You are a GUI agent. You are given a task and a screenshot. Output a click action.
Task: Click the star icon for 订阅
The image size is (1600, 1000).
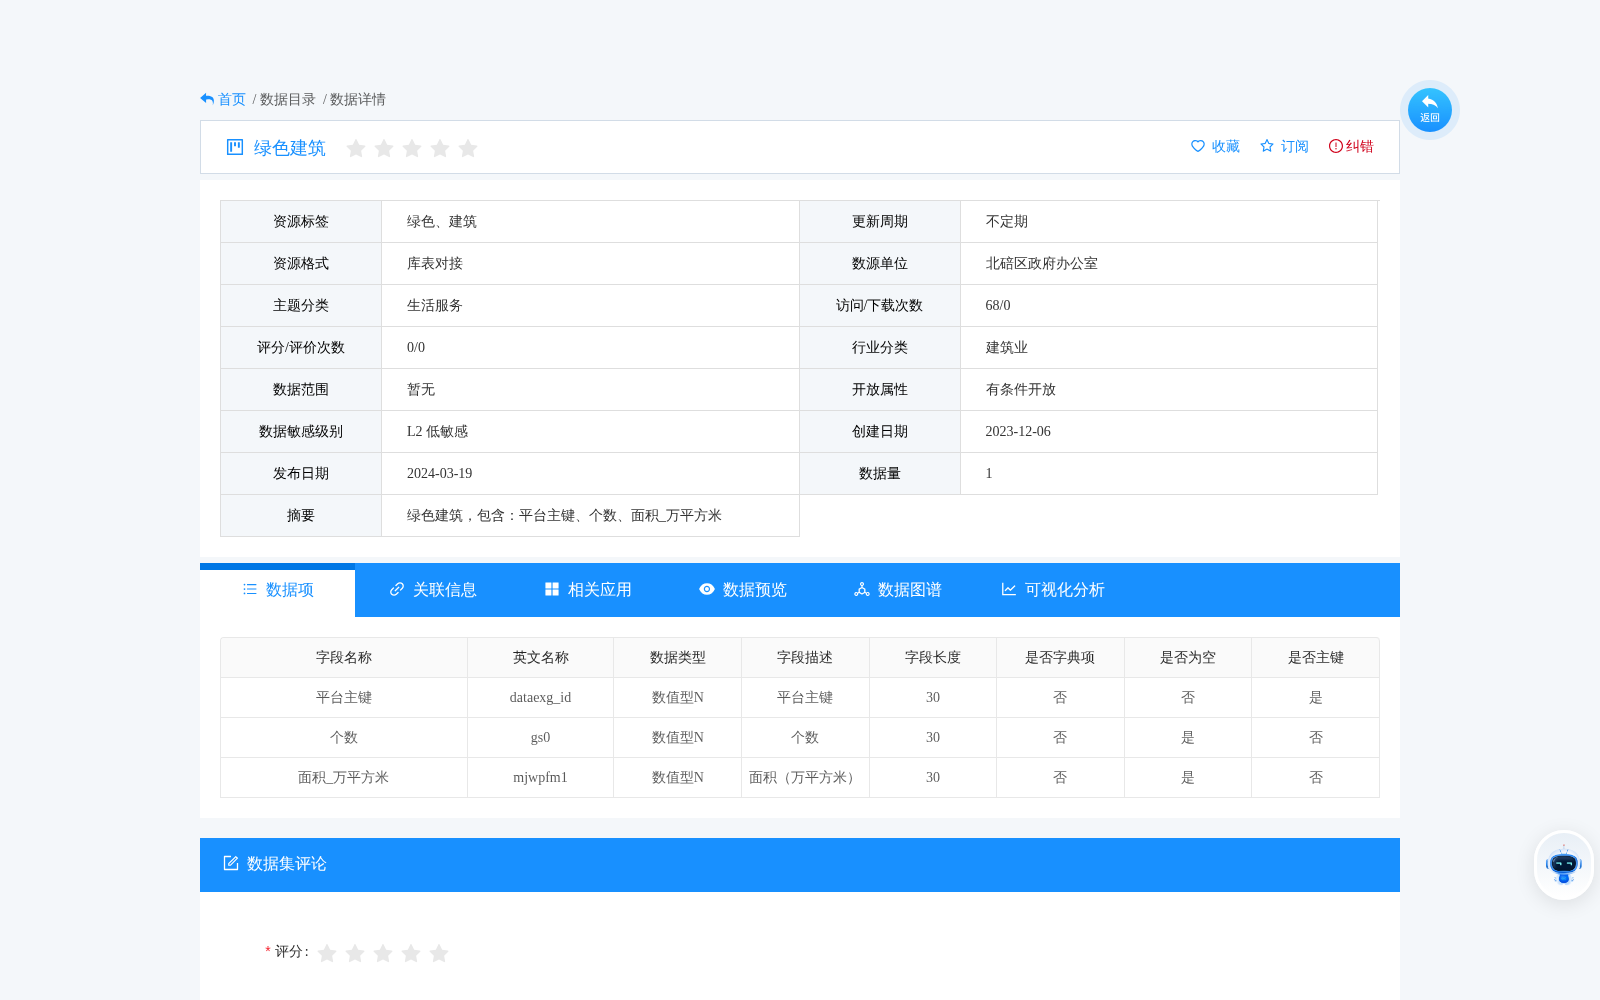point(1267,146)
